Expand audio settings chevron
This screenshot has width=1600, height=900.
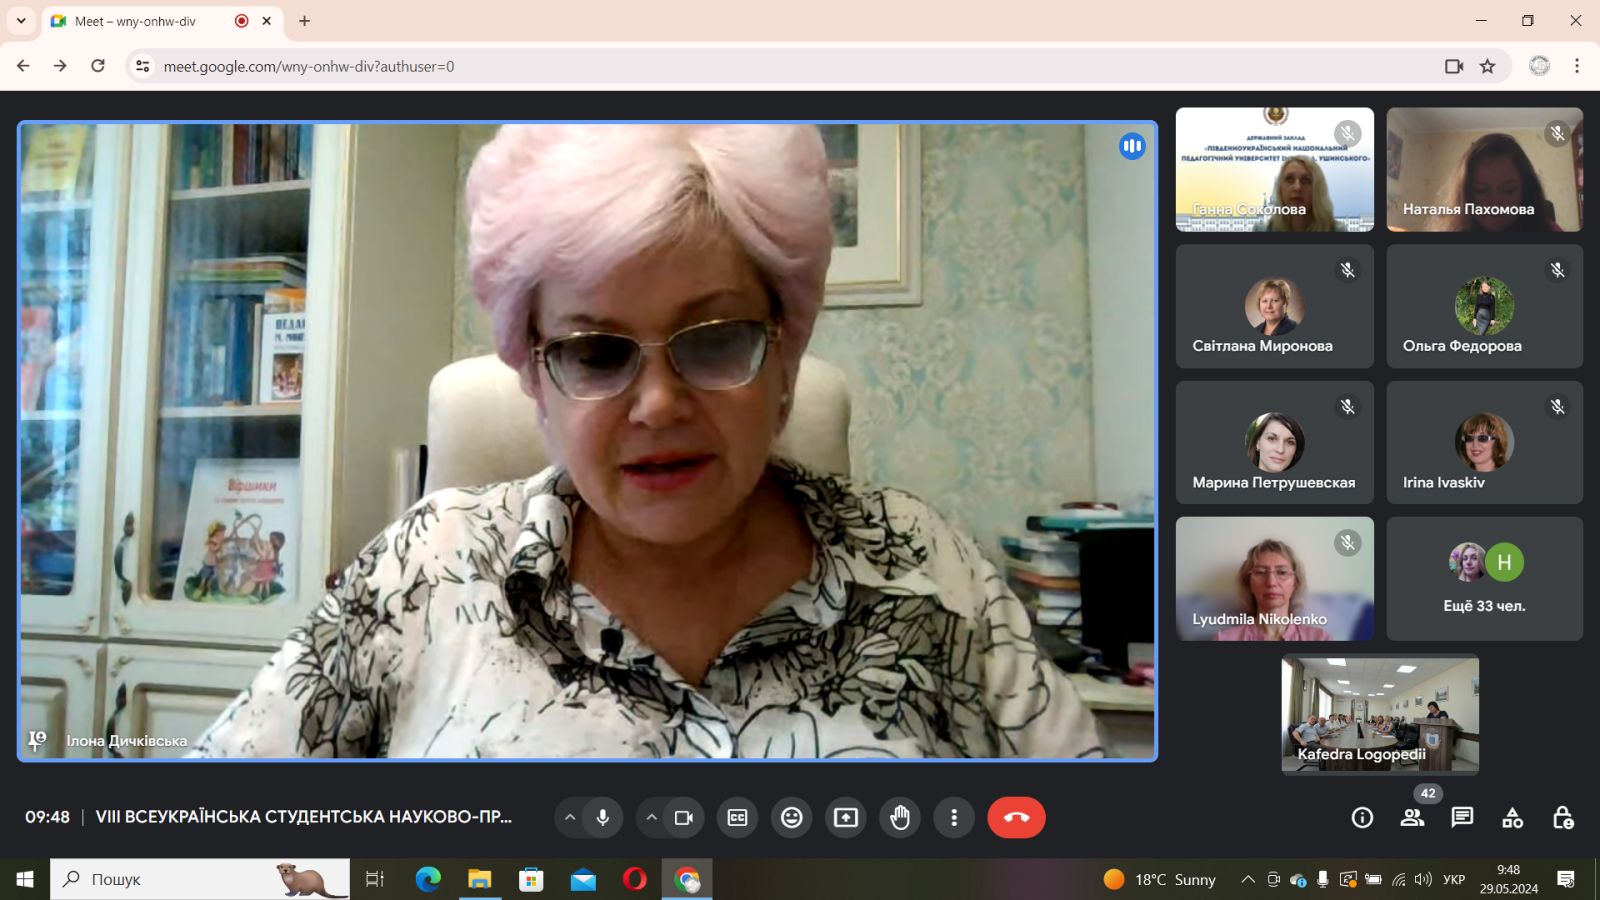click(x=570, y=818)
